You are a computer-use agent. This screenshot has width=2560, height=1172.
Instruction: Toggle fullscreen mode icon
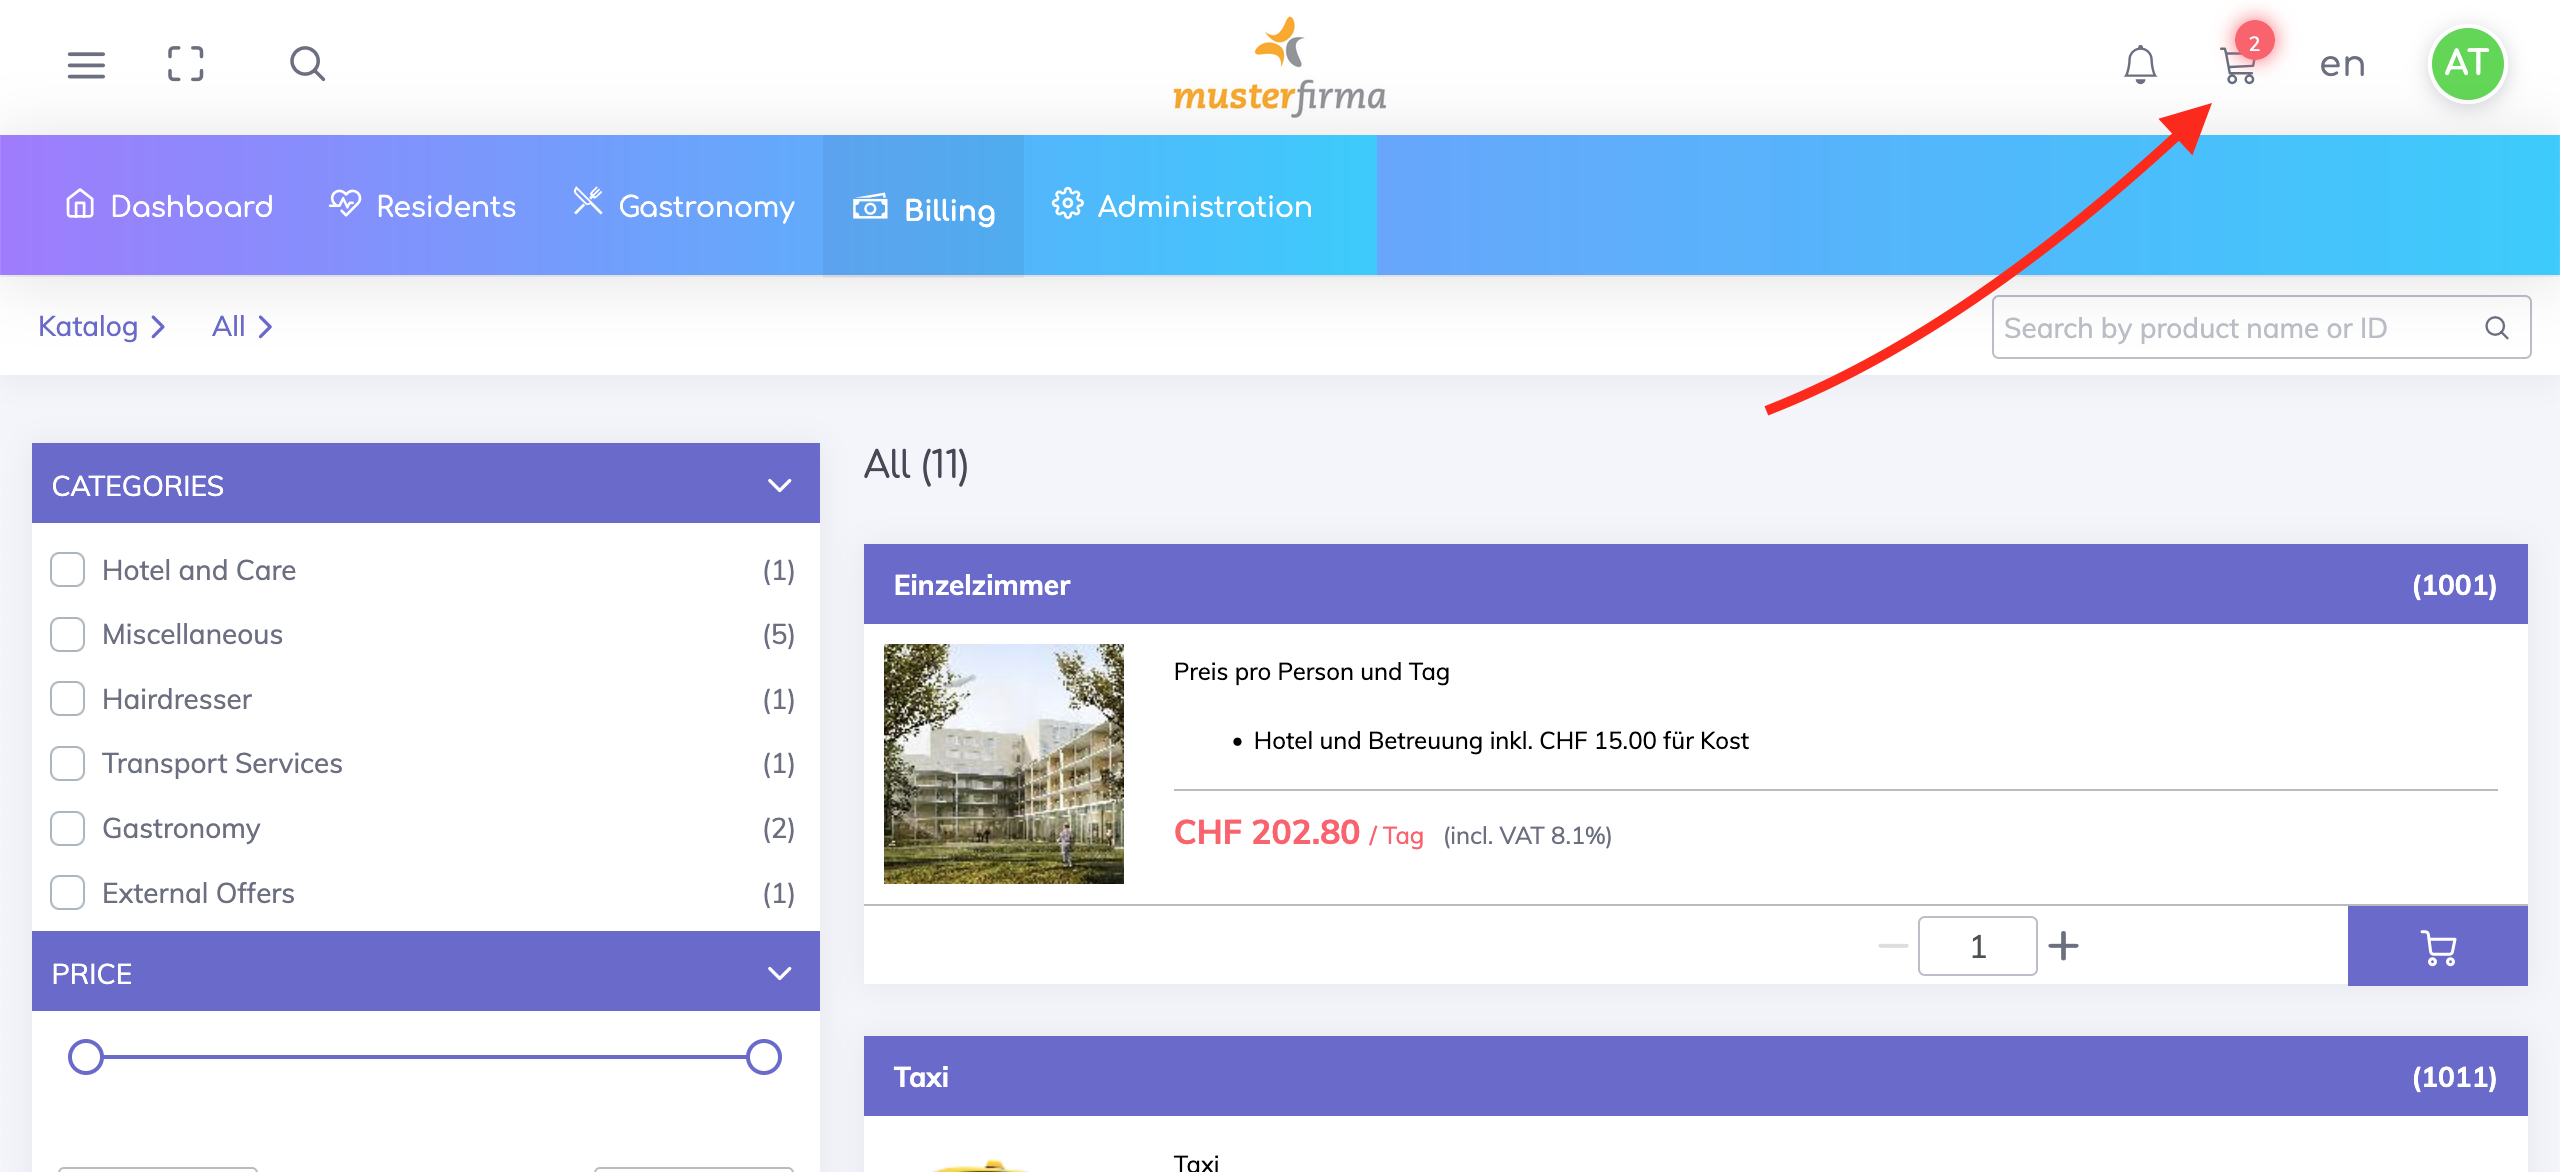186,65
